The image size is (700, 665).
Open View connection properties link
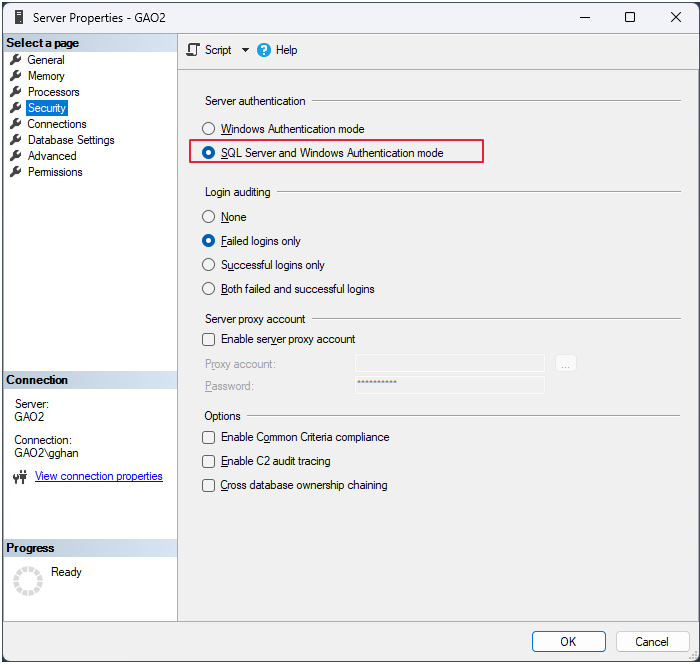[x=99, y=476]
